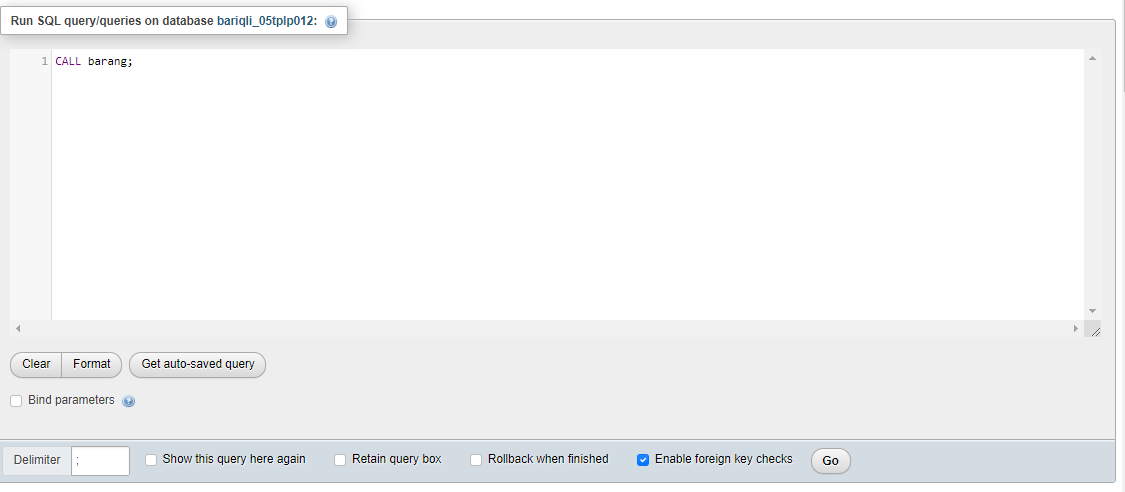
Task: Open Bind parameters help icon
Action: click(x=128, y=401)
